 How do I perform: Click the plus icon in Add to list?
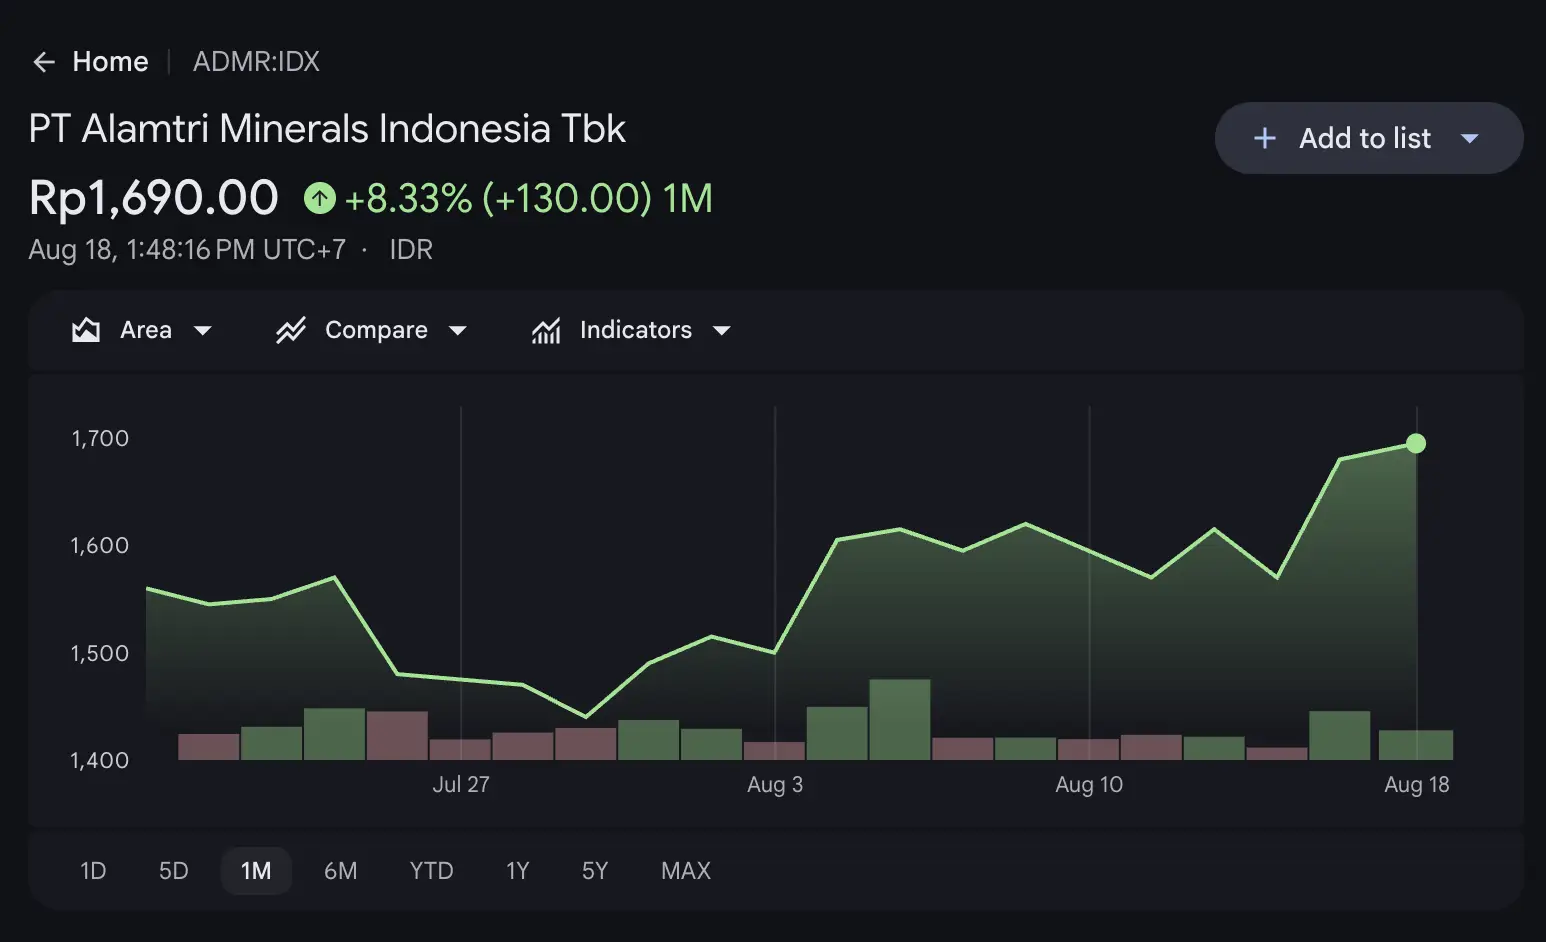(1265, 138)
